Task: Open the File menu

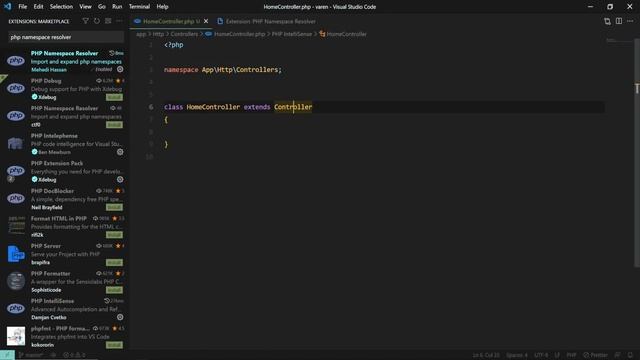Action: [x=22, y=7]
